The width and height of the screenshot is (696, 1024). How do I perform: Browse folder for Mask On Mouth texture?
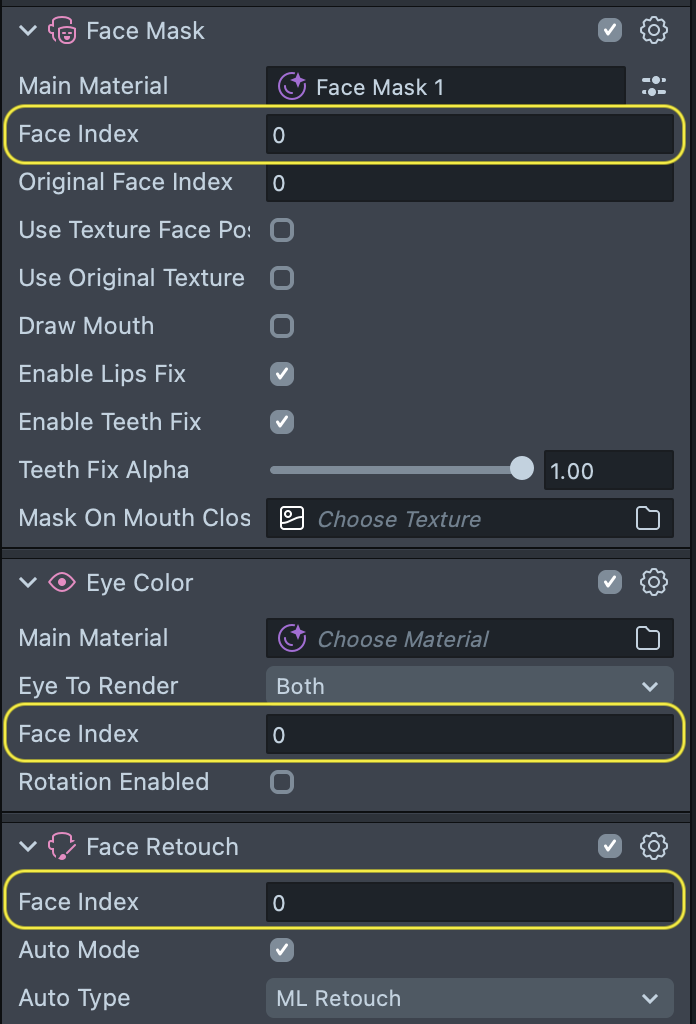tap(648, 518)
